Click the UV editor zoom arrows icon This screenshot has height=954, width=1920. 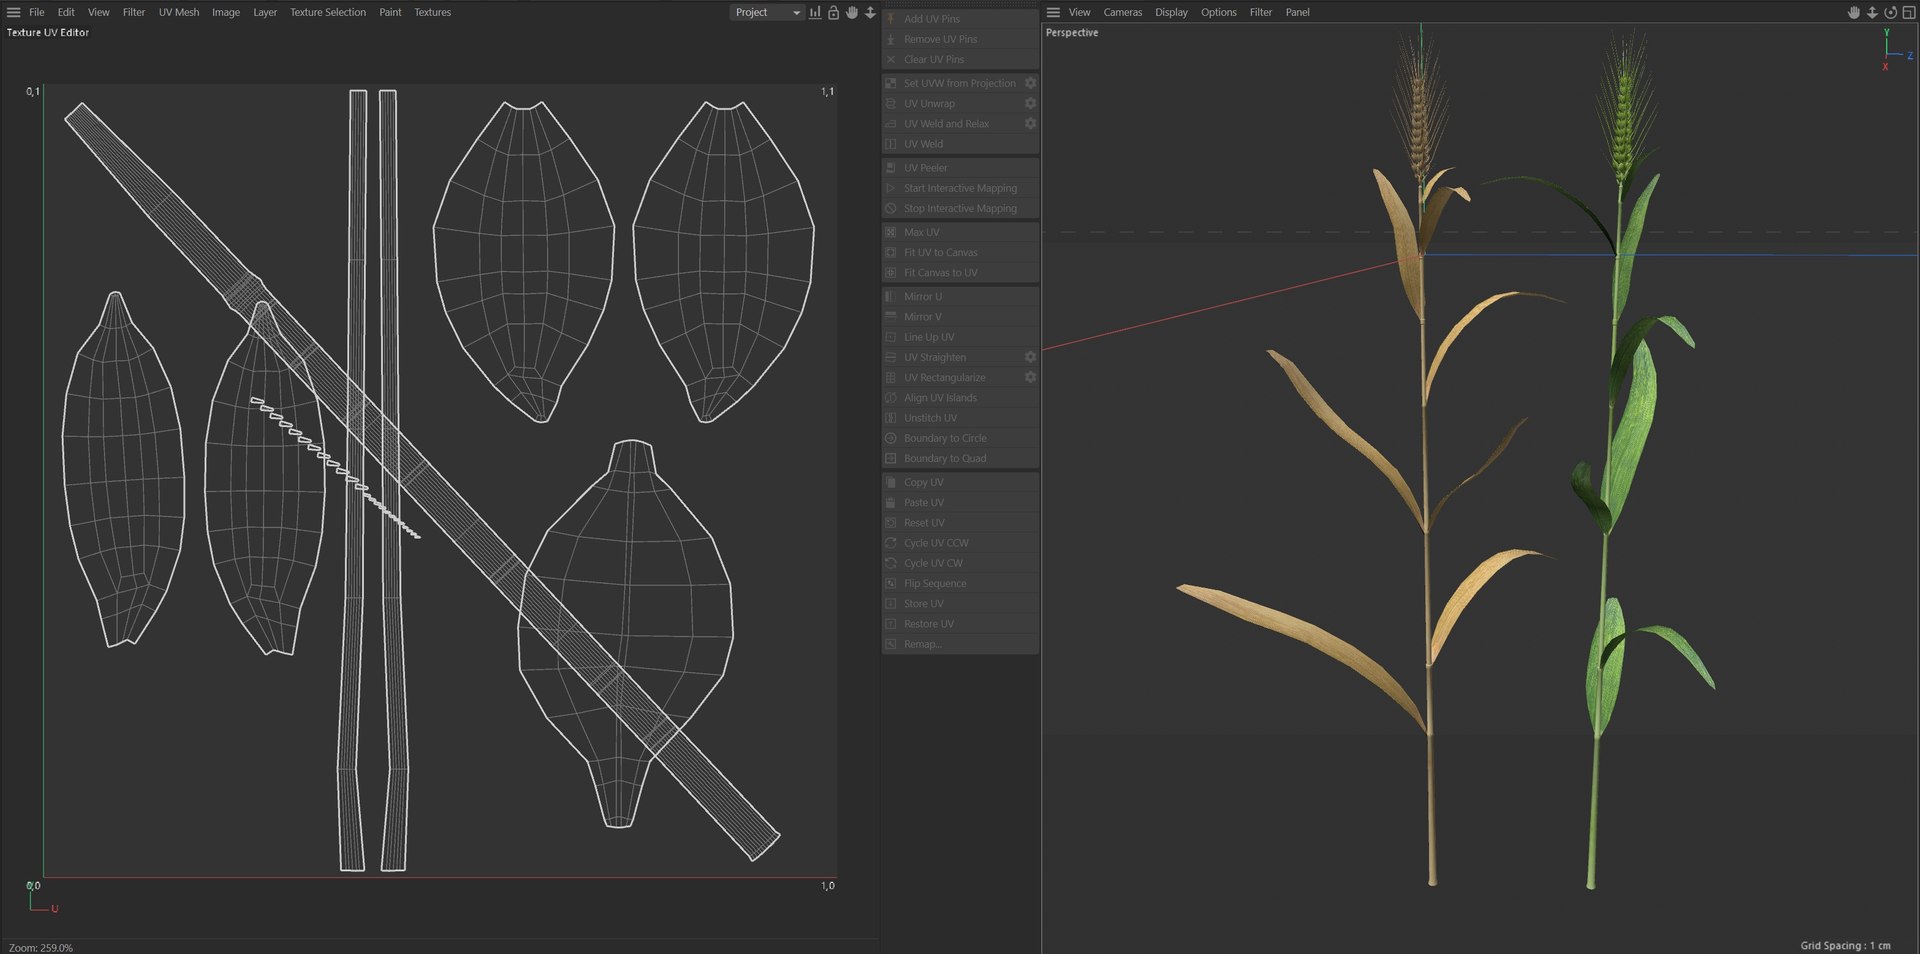[870, 12]
